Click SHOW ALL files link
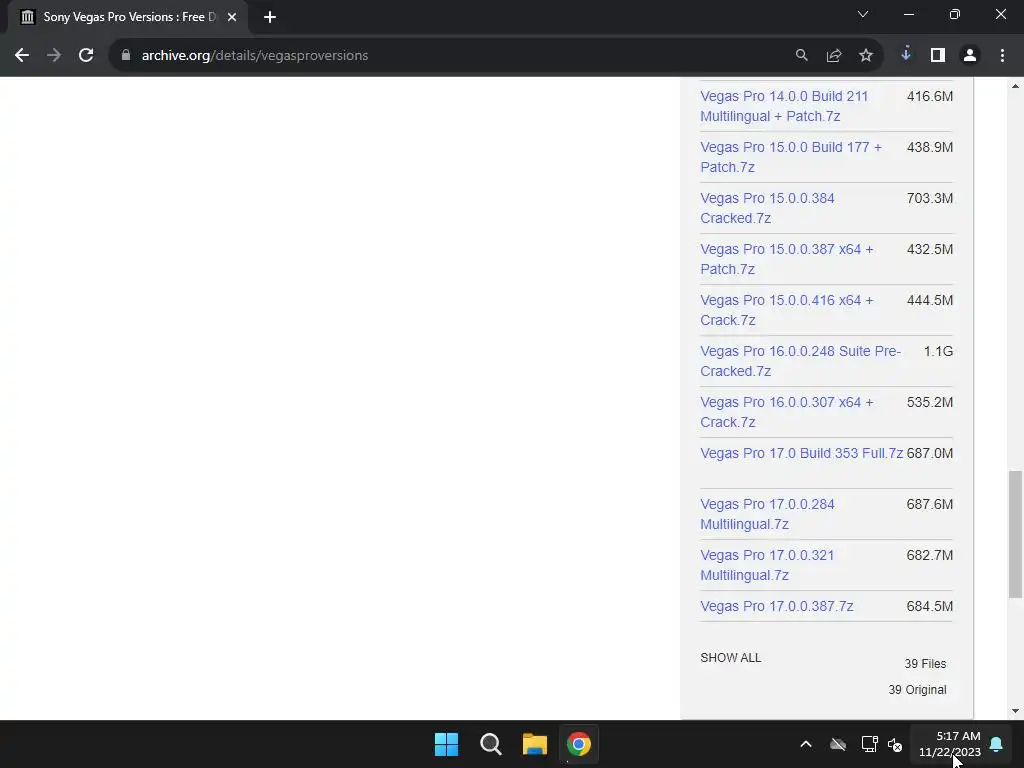This screenshot has height=768, width=1024. 731,658
